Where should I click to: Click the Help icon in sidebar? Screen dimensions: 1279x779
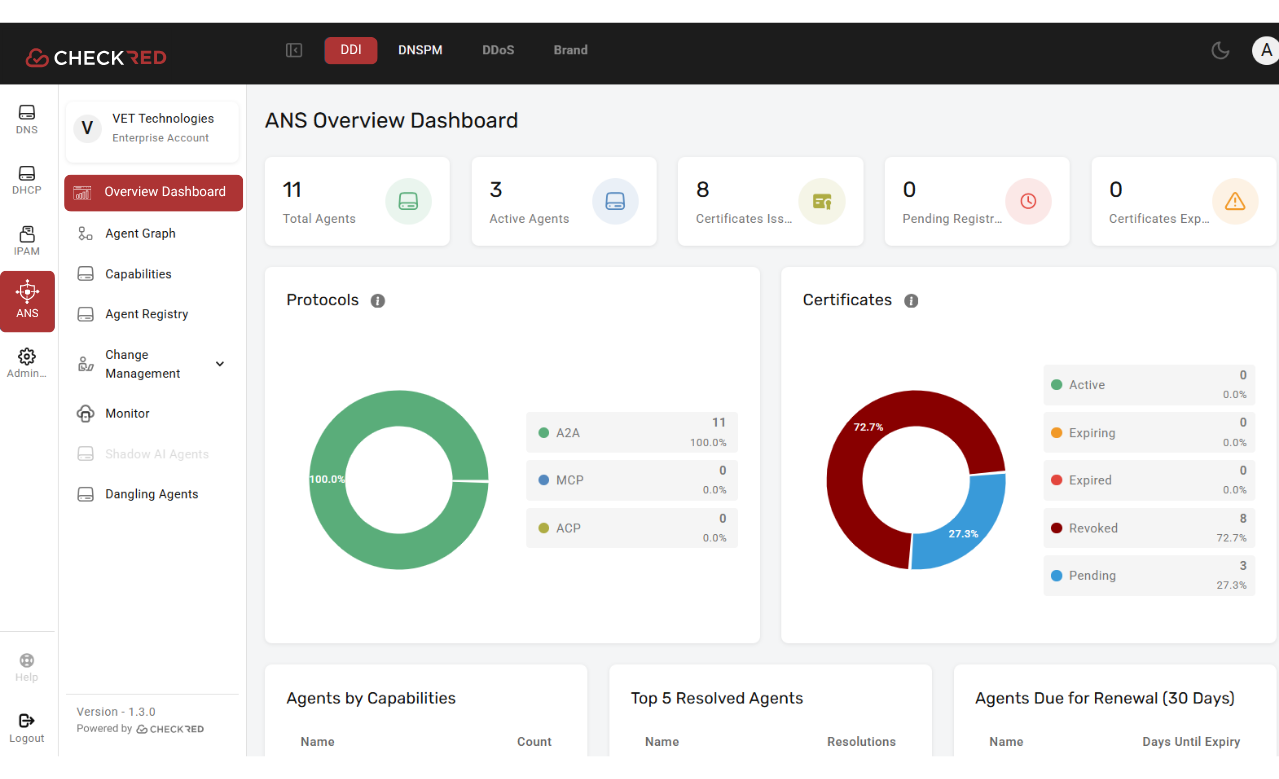[x=27, y=667]
